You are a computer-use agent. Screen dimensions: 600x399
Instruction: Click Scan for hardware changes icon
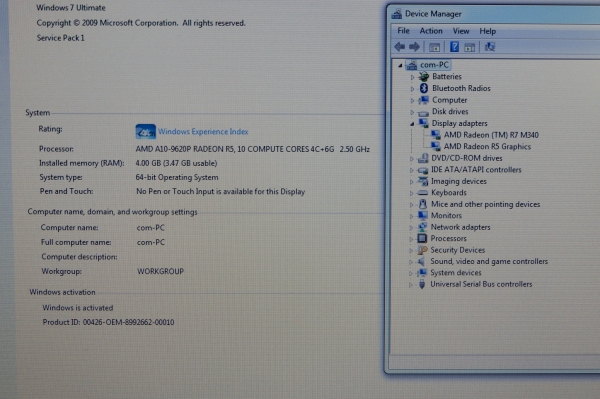490,47
